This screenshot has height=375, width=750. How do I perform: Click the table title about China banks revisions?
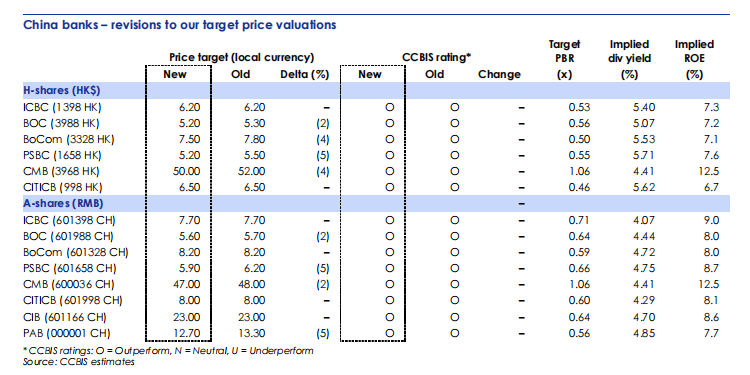click(179, 25)
